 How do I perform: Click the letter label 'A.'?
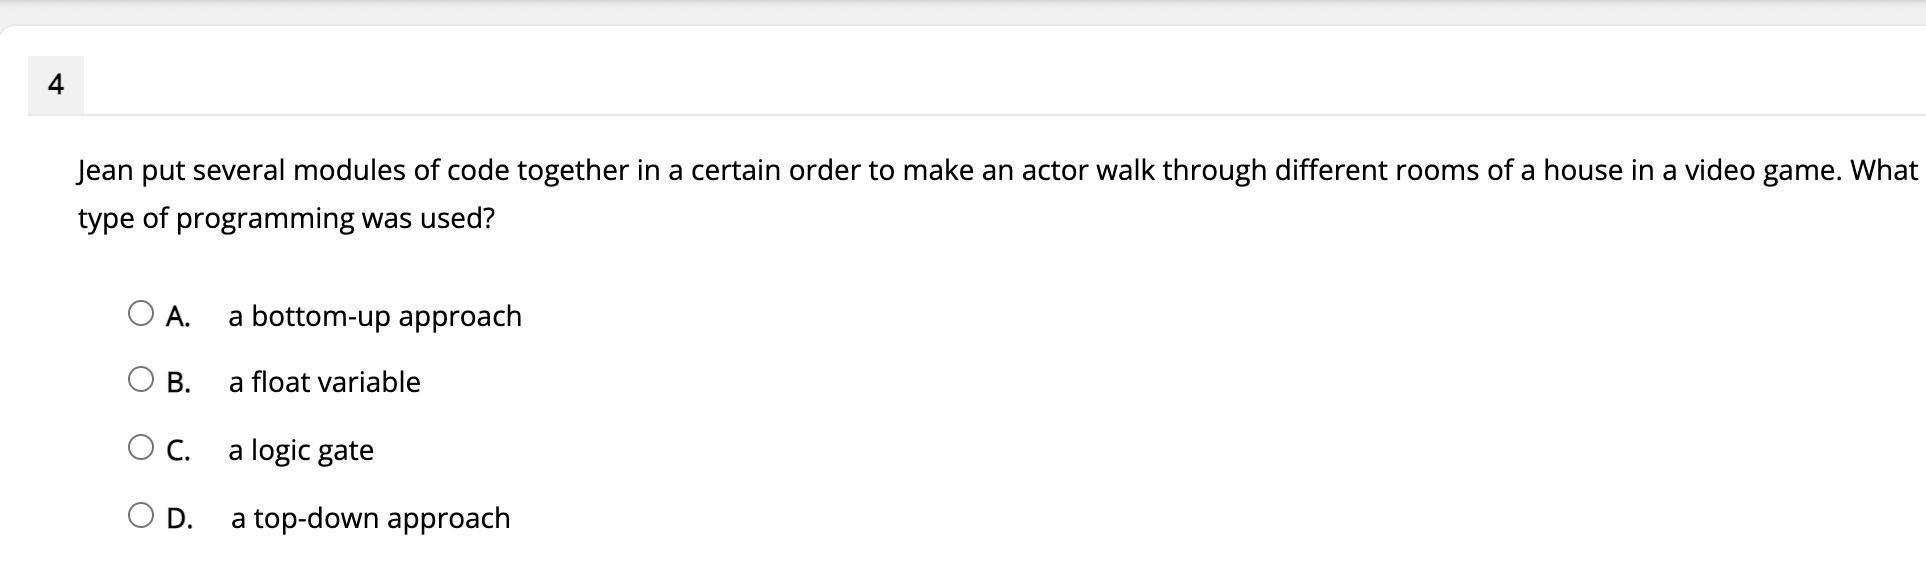(178, 317)
